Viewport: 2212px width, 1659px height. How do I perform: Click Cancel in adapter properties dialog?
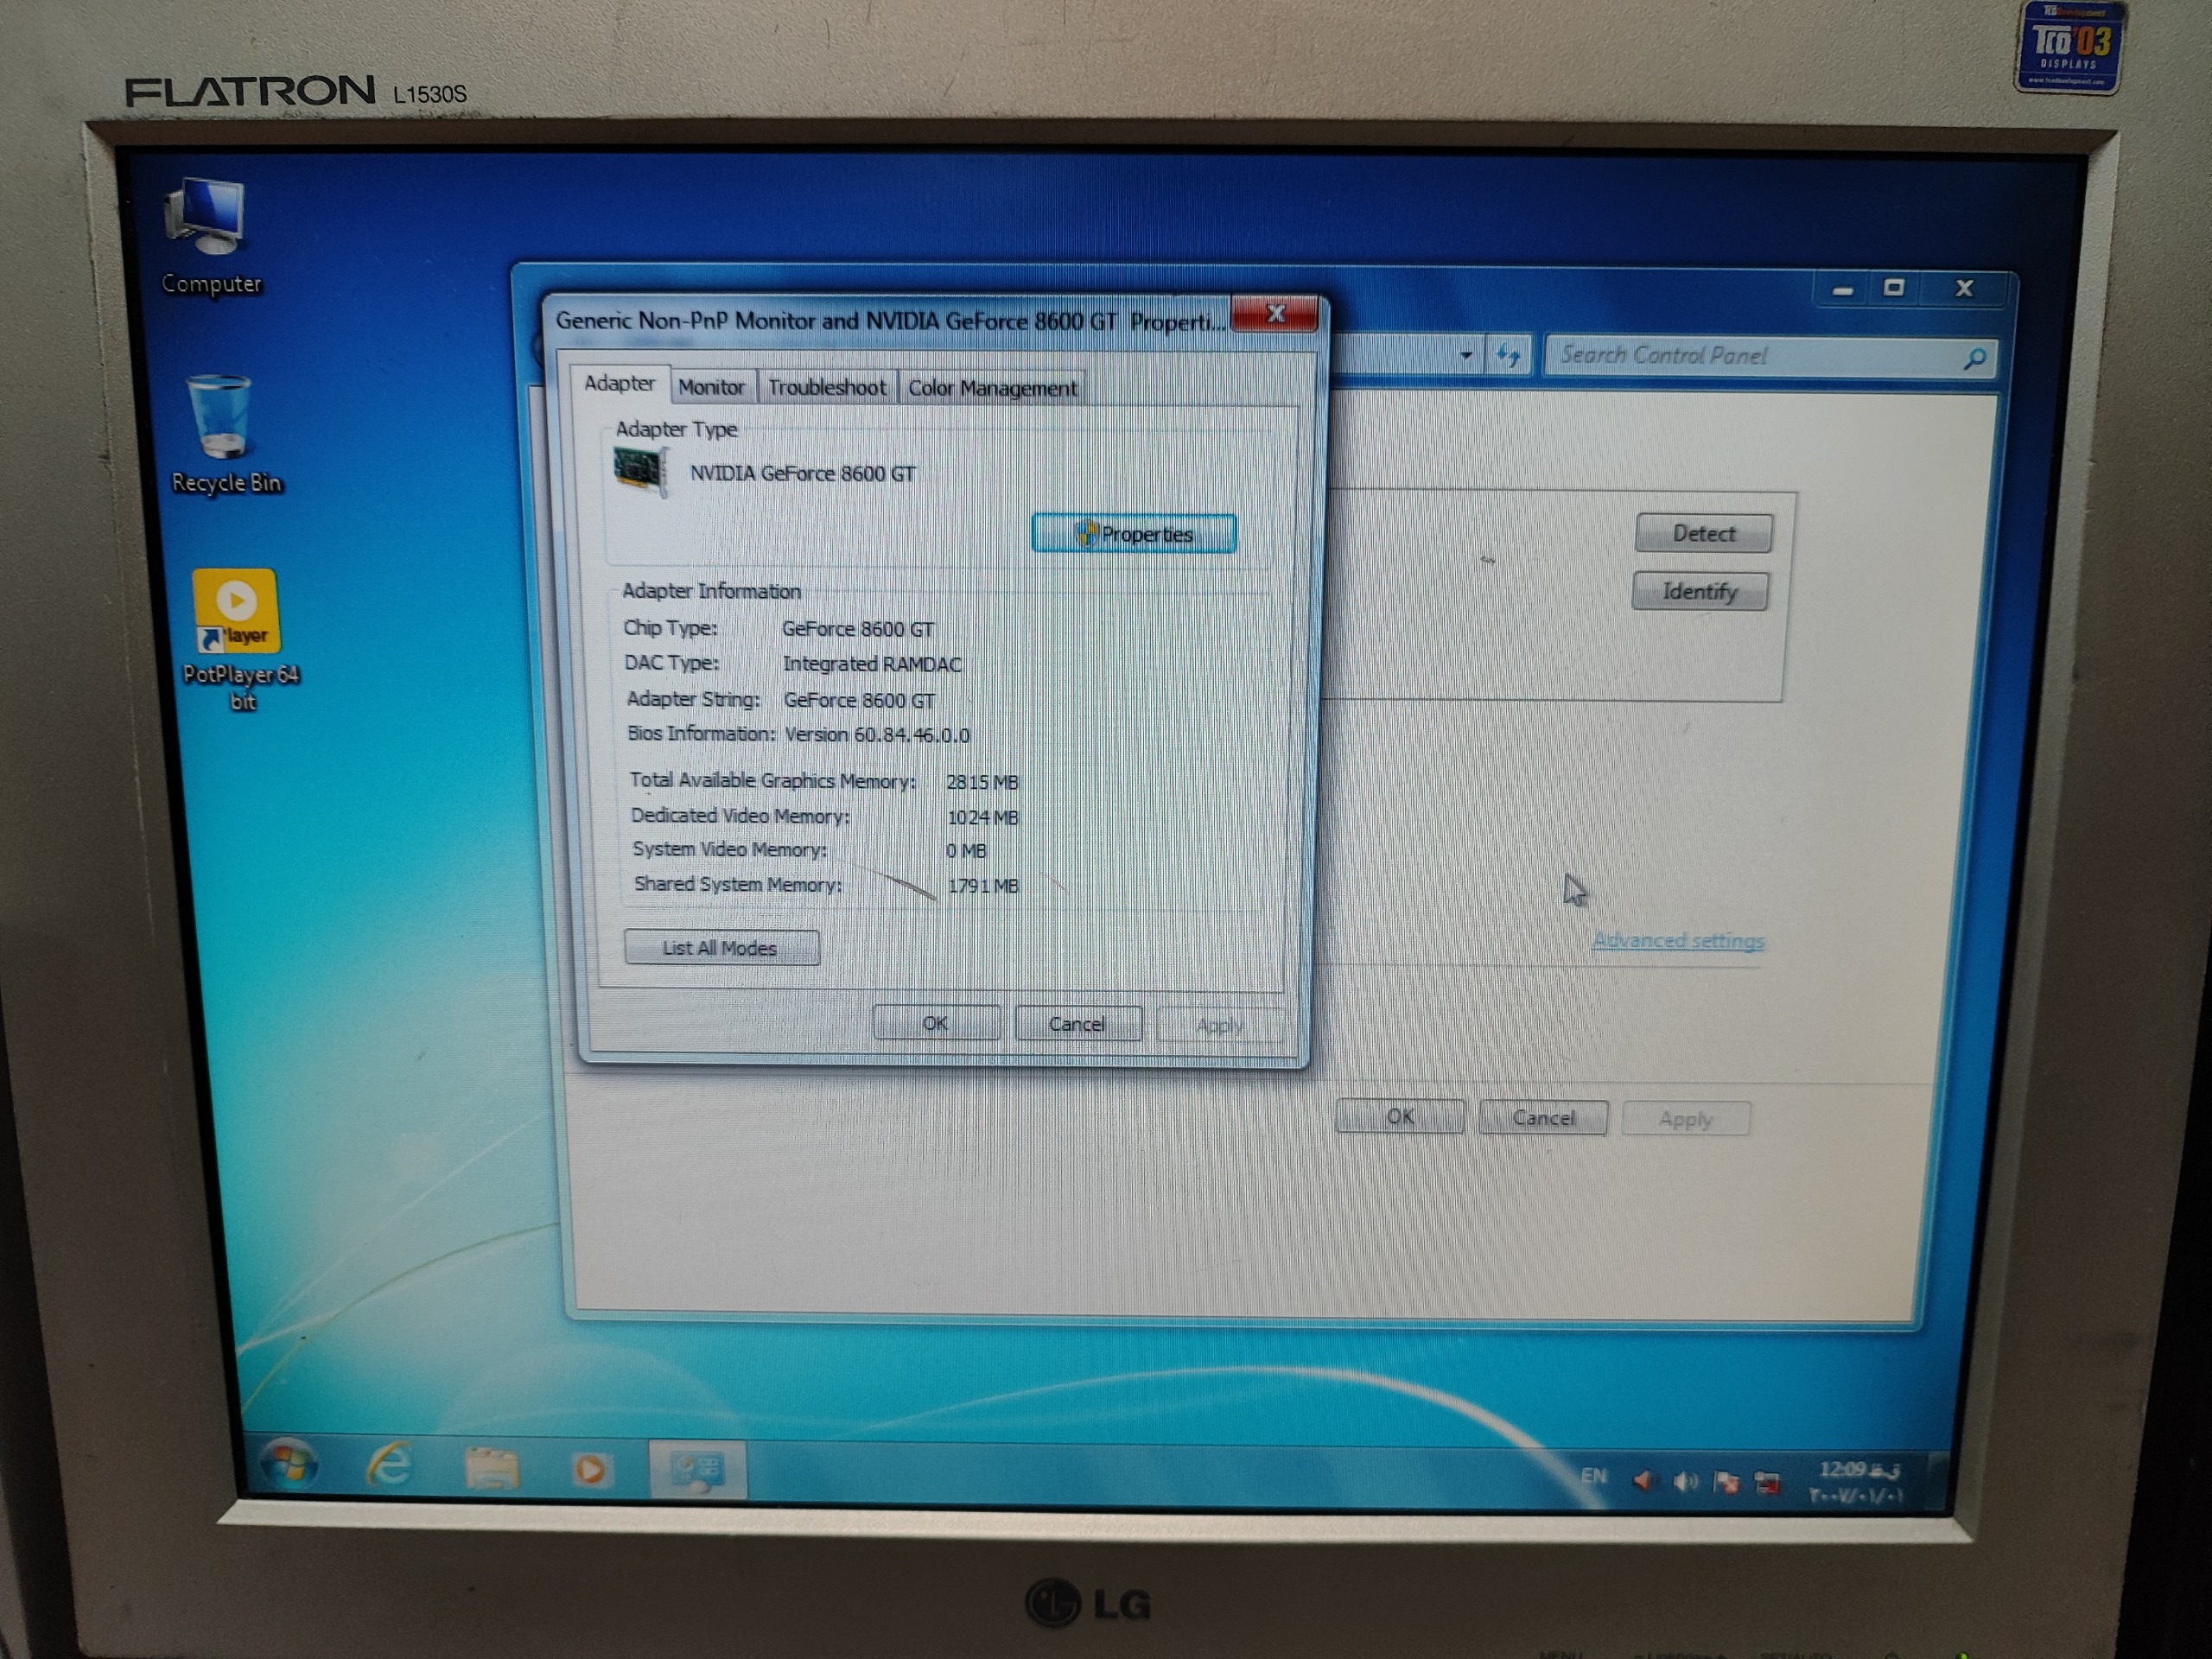tap(1077, 1024)
